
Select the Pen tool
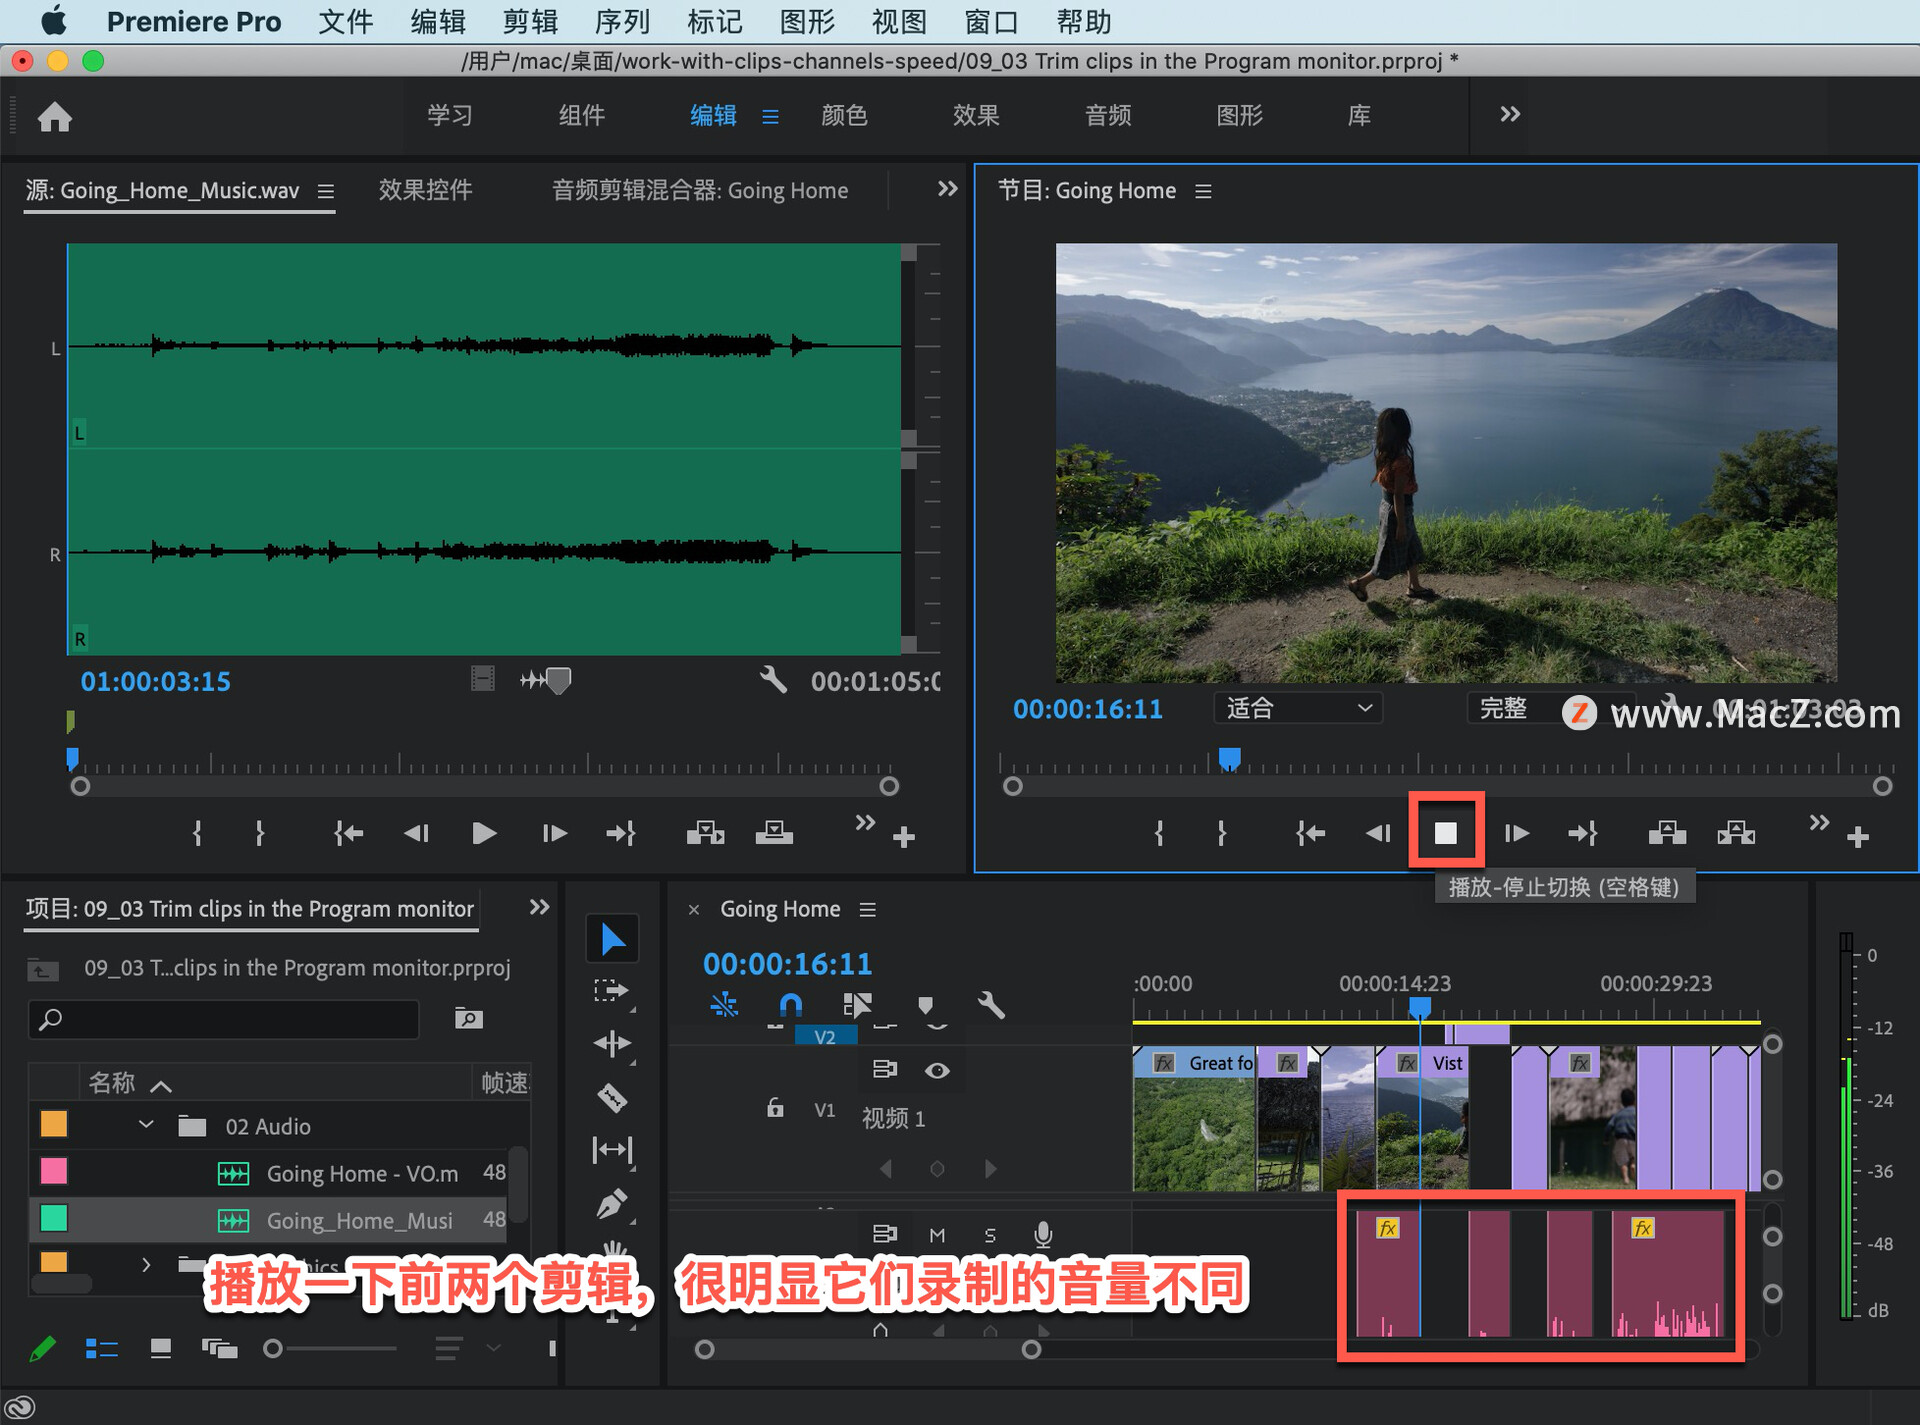(612, 1204)
